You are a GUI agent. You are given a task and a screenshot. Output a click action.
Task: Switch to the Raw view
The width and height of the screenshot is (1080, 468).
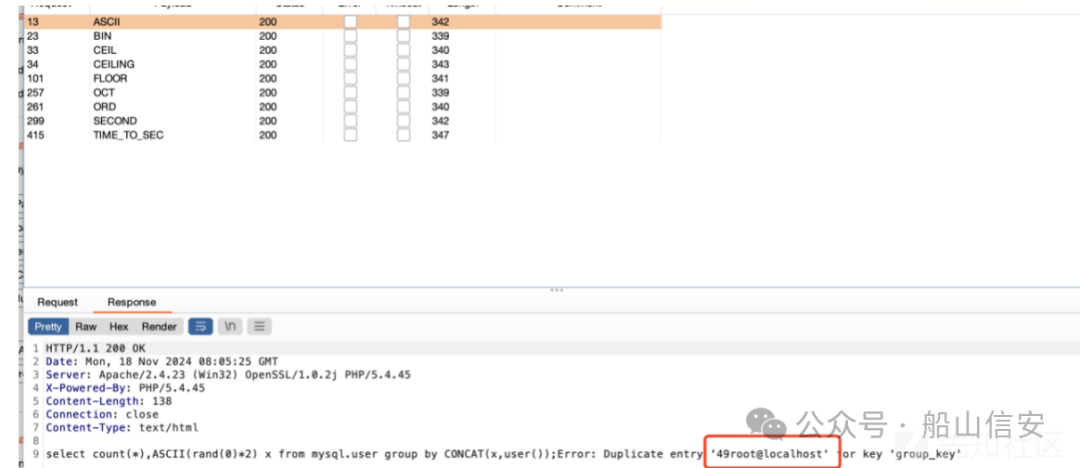pos(86,327)
